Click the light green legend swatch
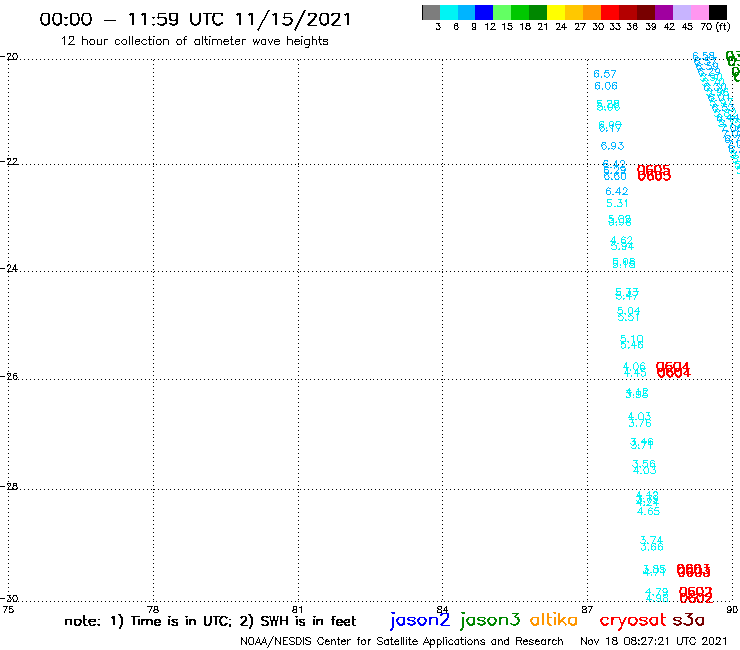The image size is (740, 650). (x=502, y=12)
